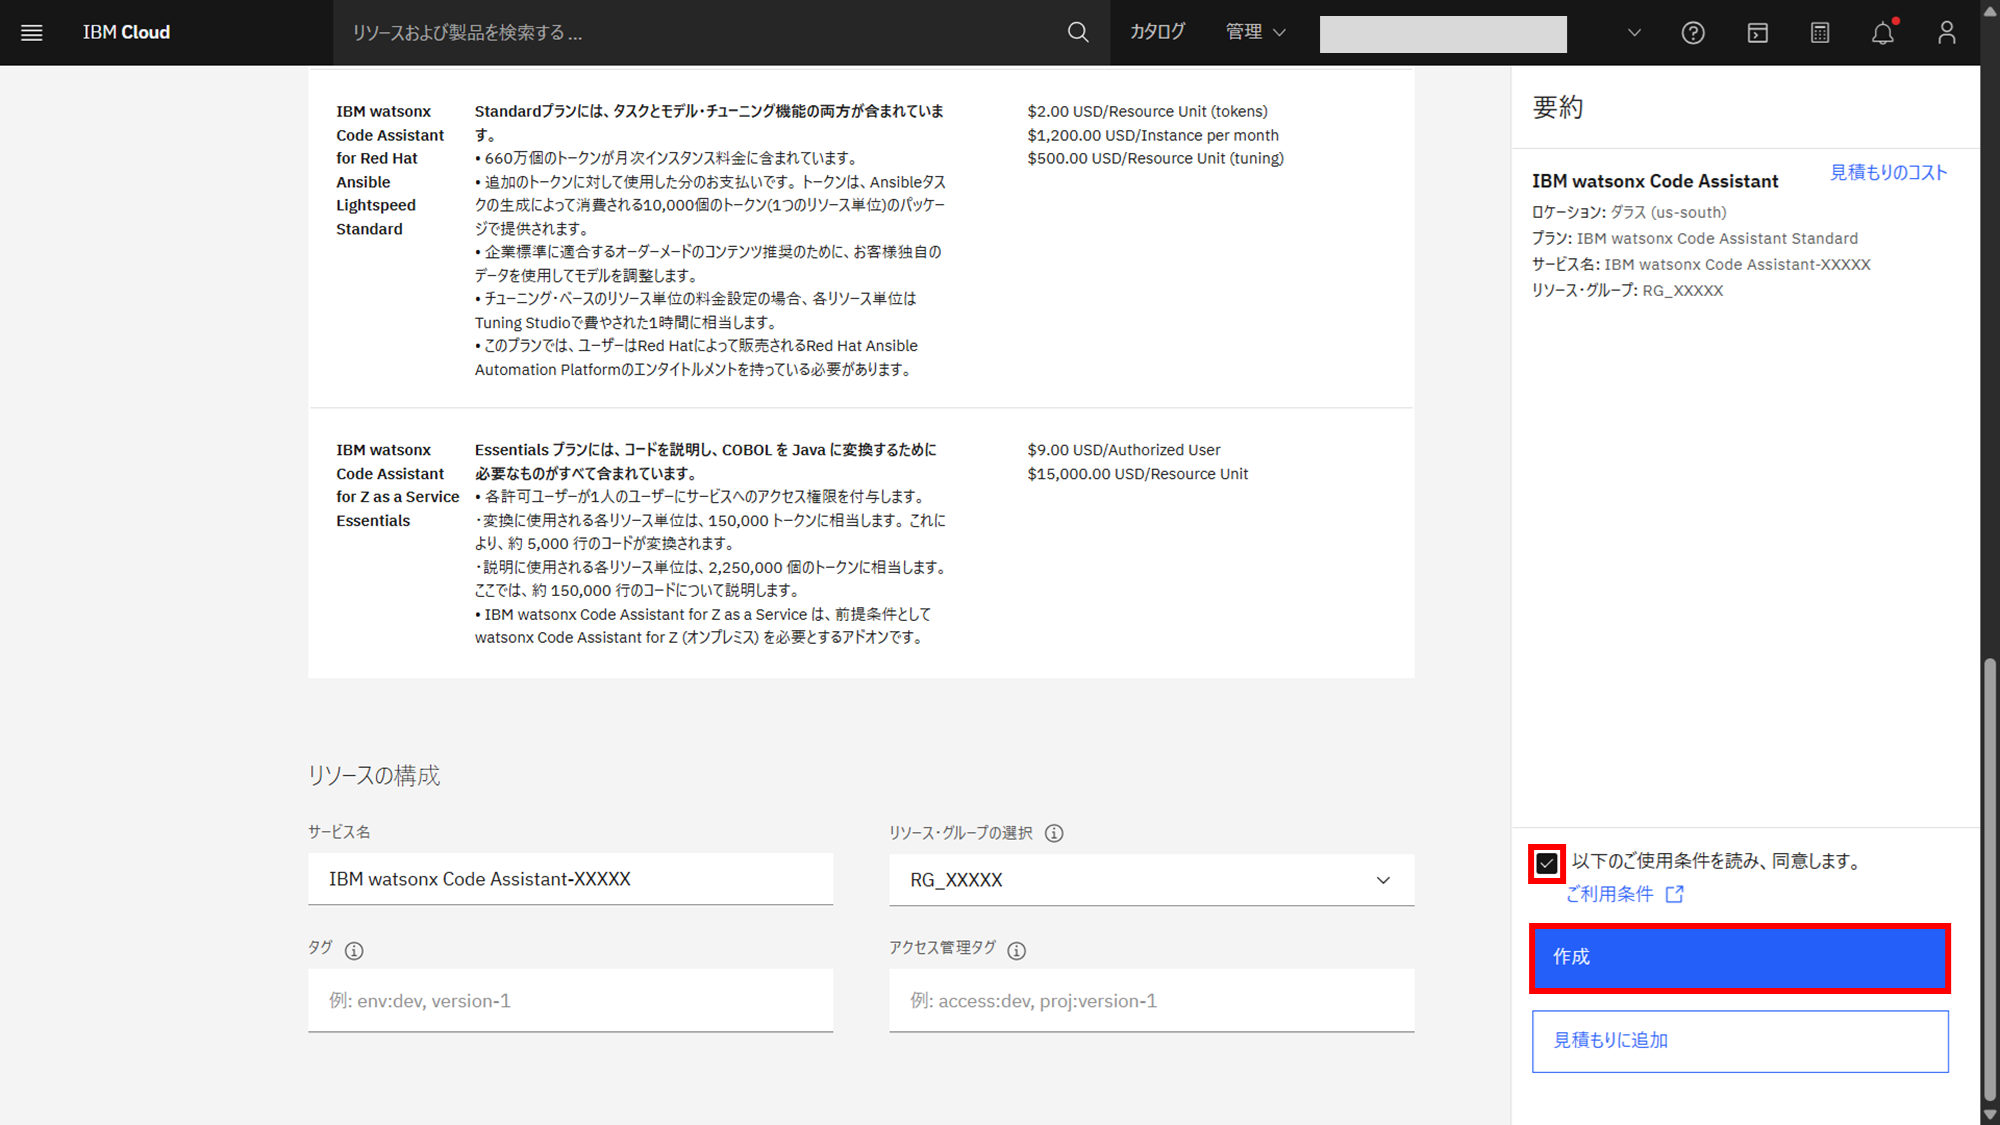Click the search magnifier icon

[x=1077, y=33]
